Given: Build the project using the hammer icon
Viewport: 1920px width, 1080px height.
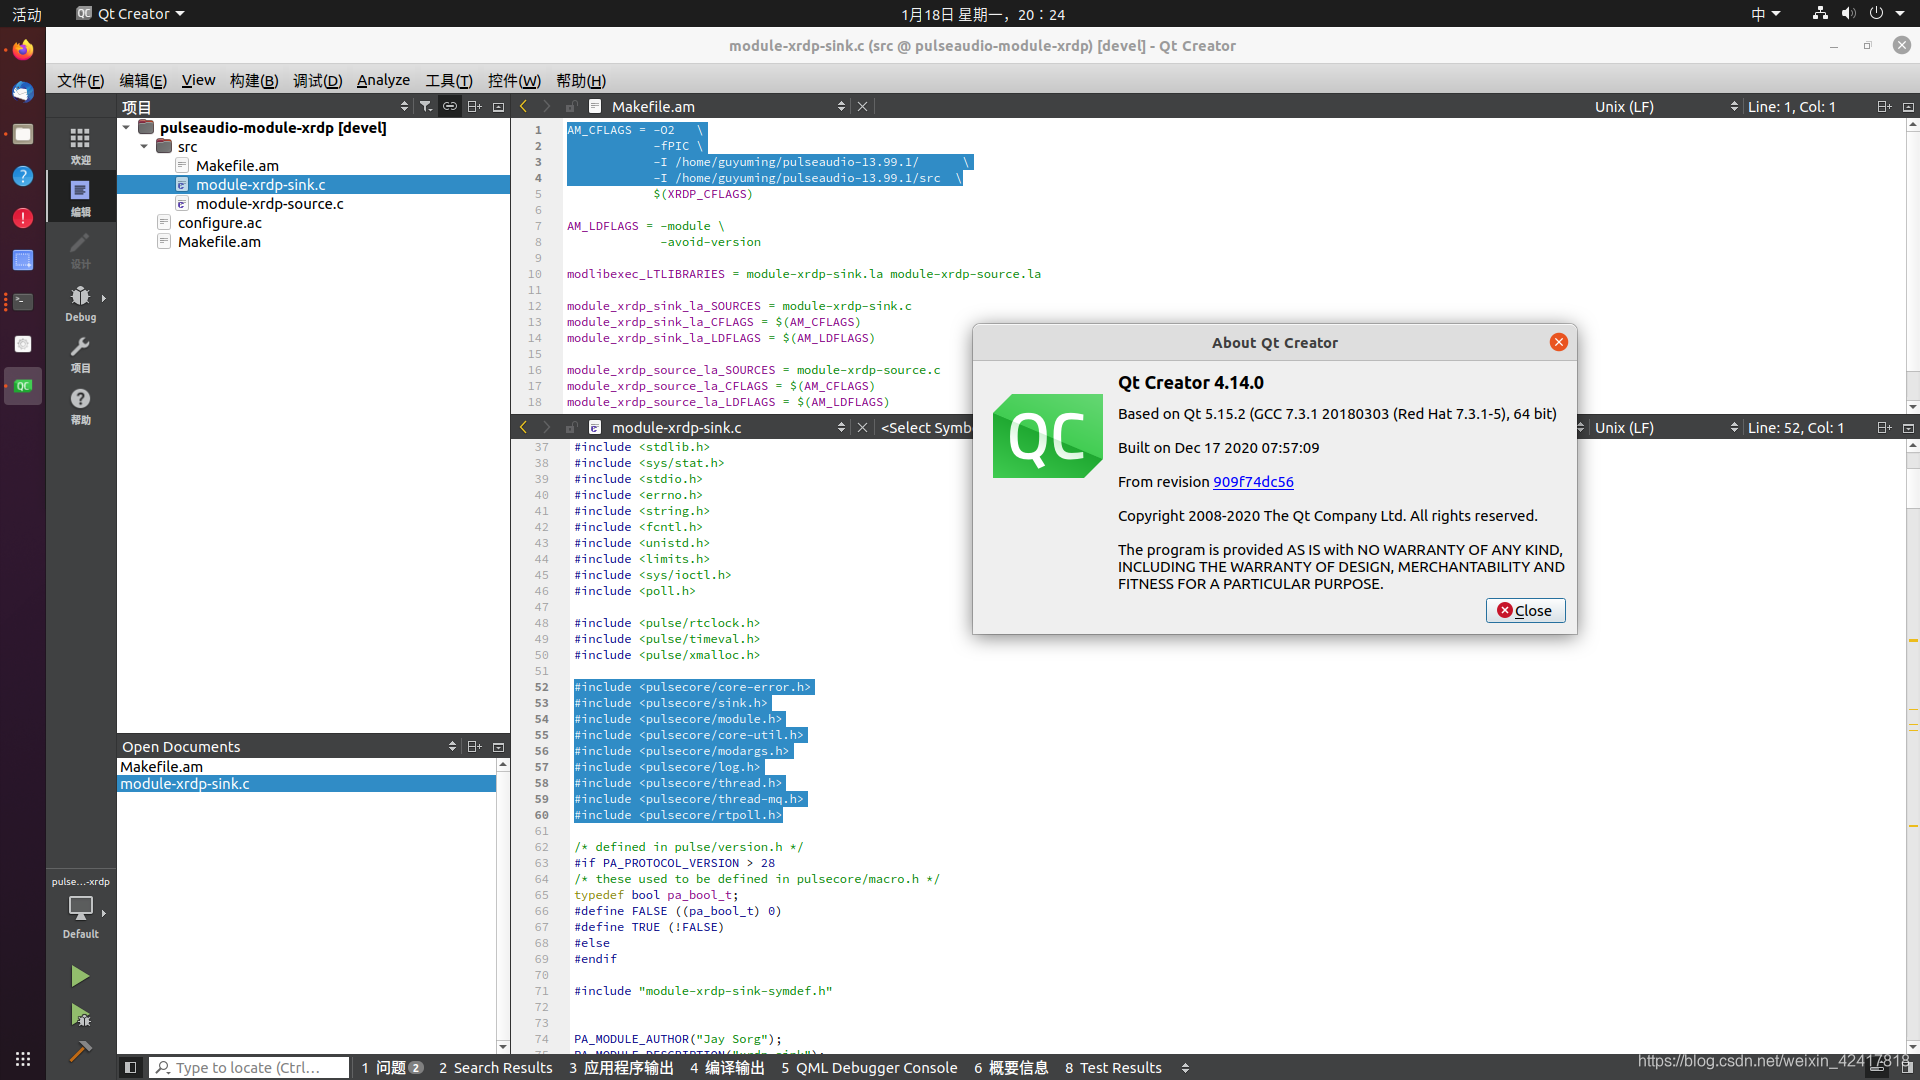Looking at the screenshot, I should click(80, 1052).
